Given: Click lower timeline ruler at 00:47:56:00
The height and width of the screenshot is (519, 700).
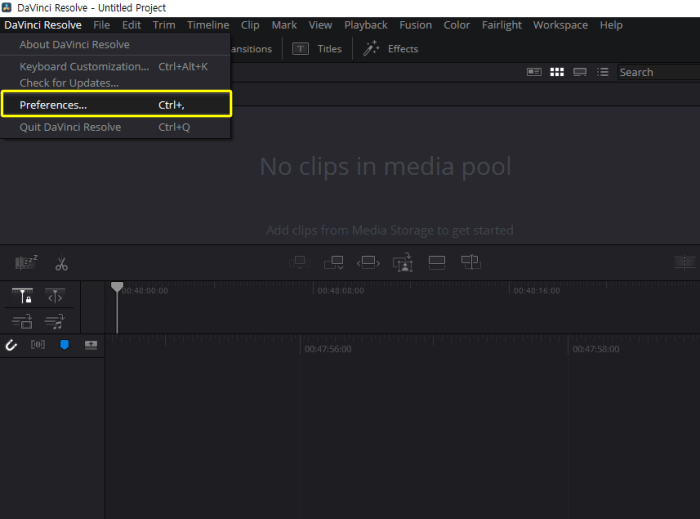Looking at the screenshot, I should point(328,349).
